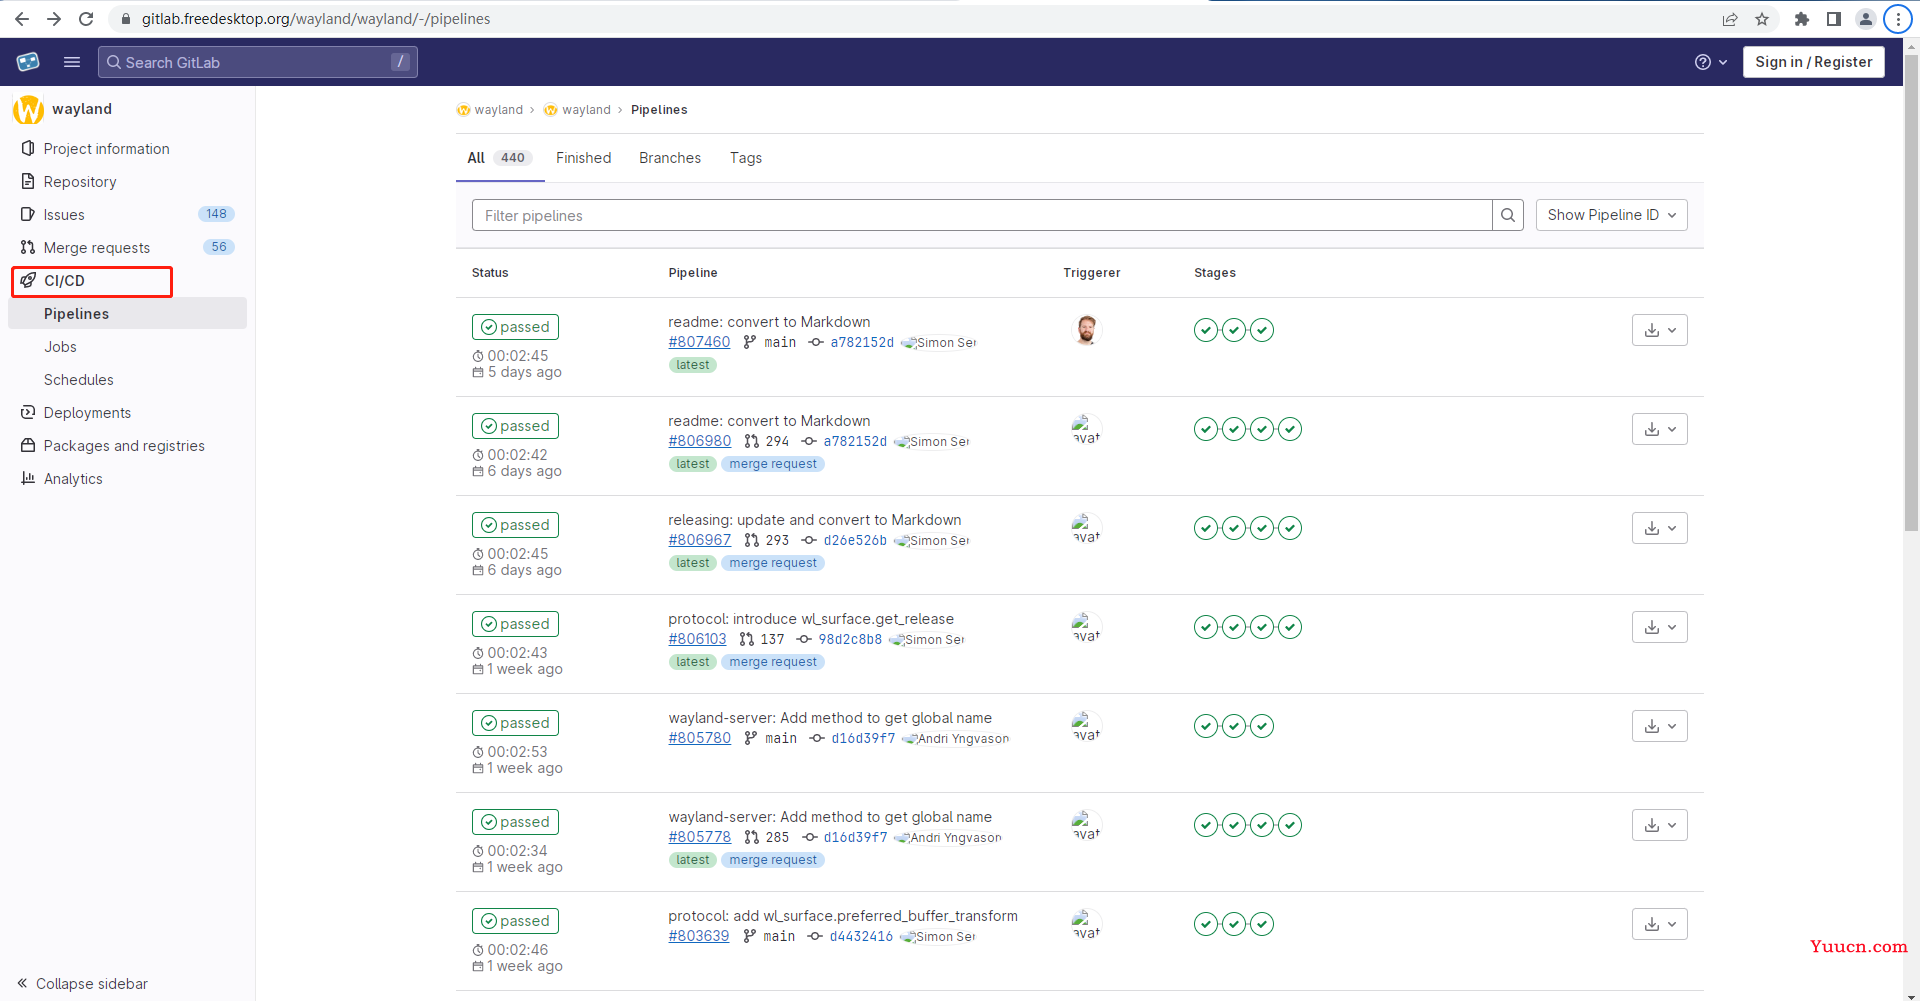Collapse the sidebar

(83, 983)
